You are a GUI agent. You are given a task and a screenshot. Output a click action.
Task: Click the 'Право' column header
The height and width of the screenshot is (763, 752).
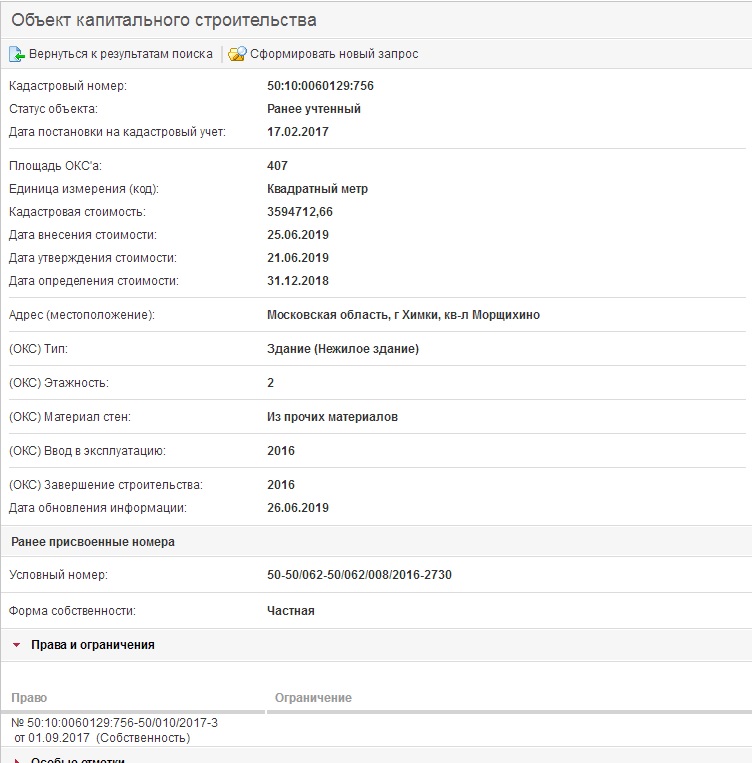(29, 698)
